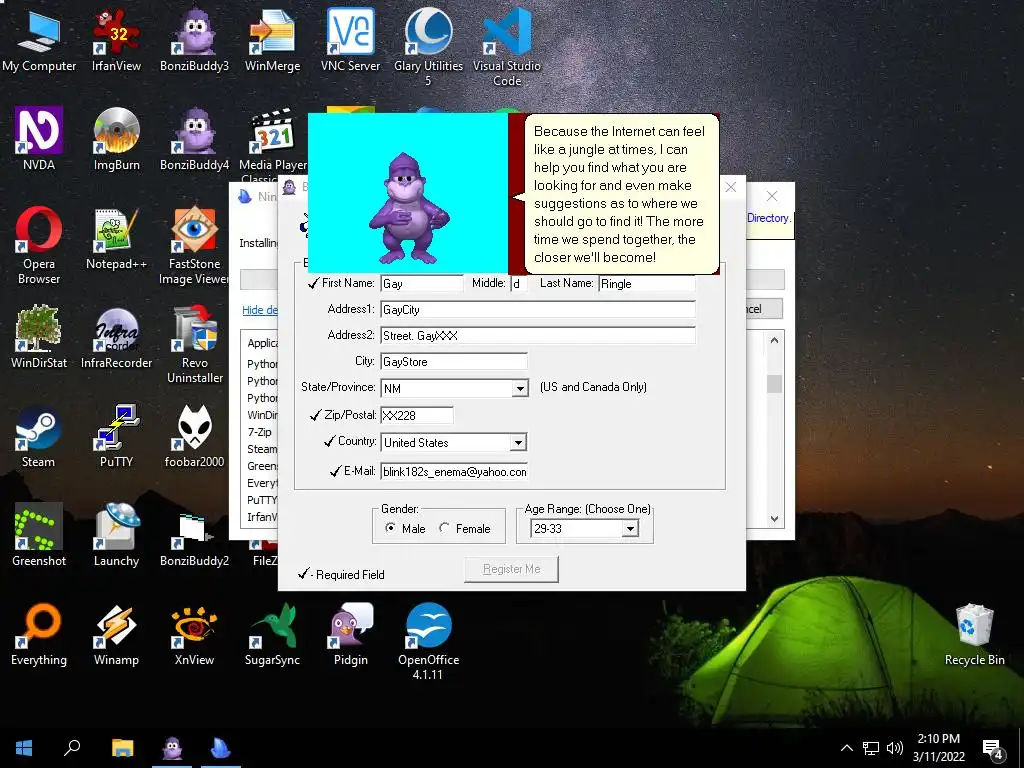
Task: Click the E-Mail input field
Action: coord(454,472)
